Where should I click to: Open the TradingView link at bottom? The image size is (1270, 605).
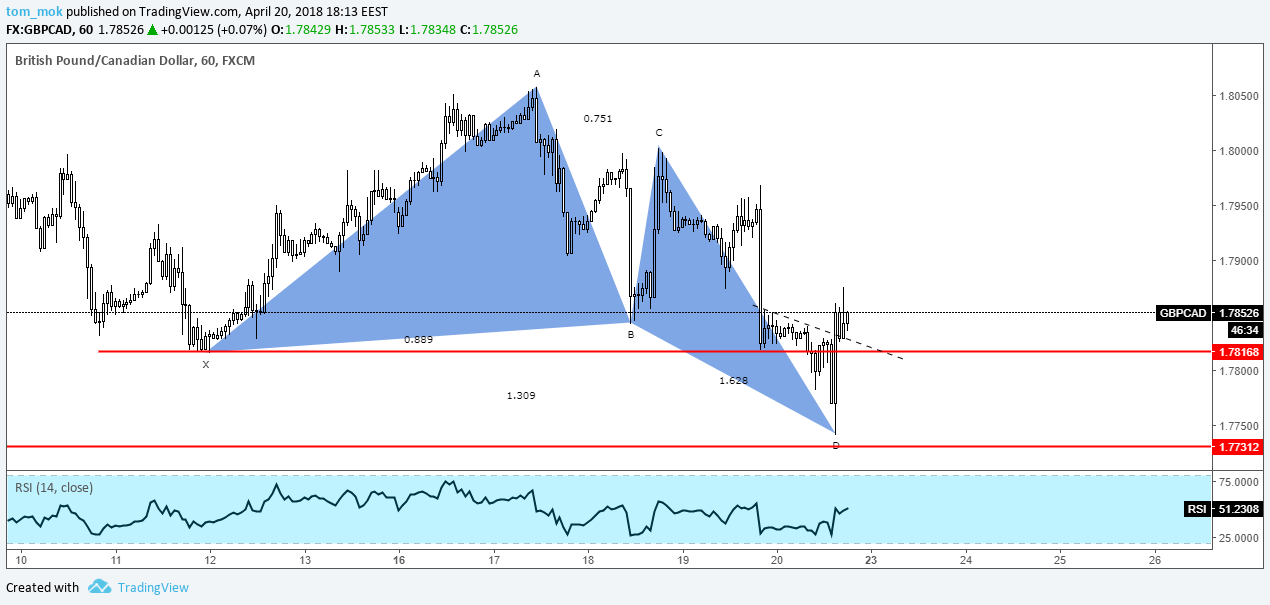152,588
